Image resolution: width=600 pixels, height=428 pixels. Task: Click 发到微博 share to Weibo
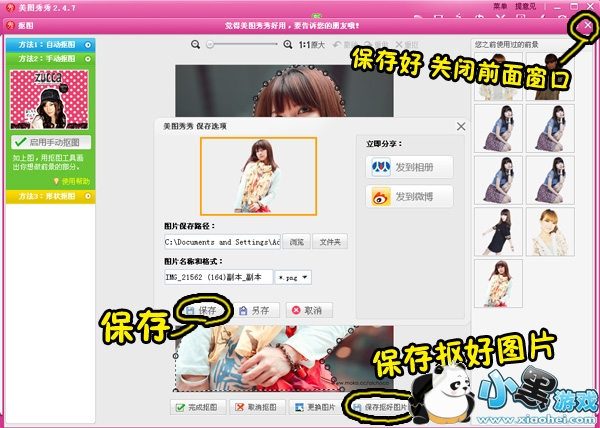(x=409, y=197)
